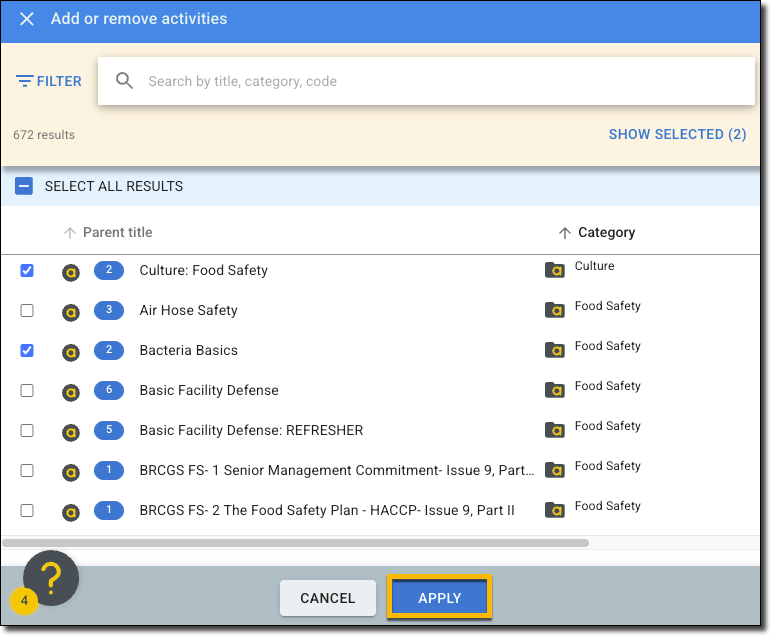Open the Filter options
771x636 pixels.
coord(49,81)
